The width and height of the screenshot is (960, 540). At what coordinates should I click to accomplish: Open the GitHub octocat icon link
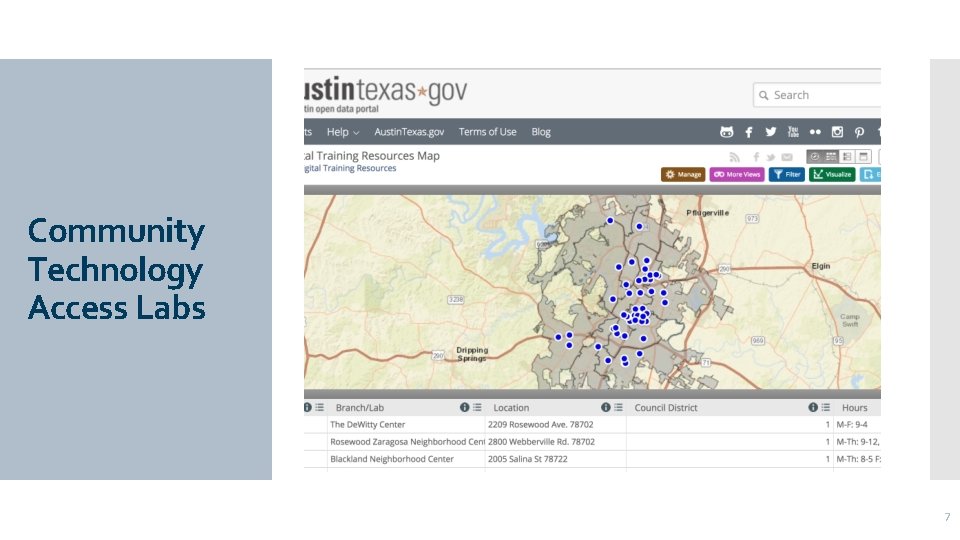coord(726,132)
